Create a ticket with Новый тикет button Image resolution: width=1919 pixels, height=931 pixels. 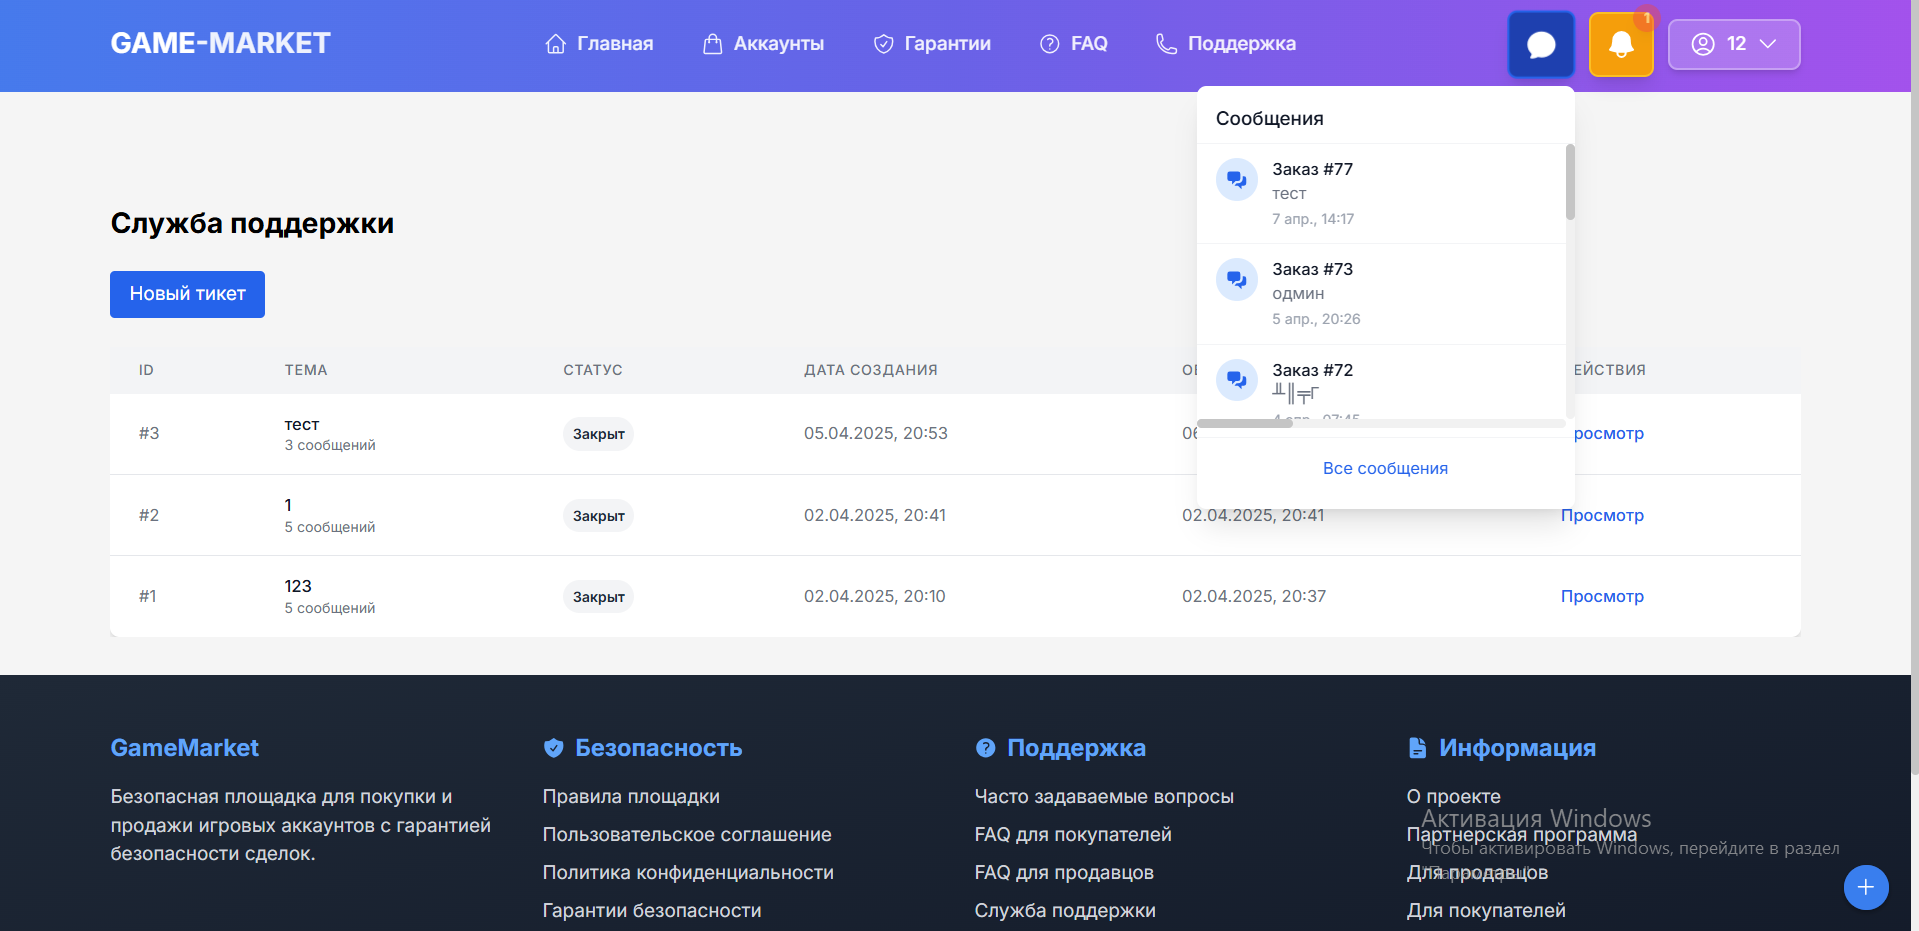pos(187,294)
